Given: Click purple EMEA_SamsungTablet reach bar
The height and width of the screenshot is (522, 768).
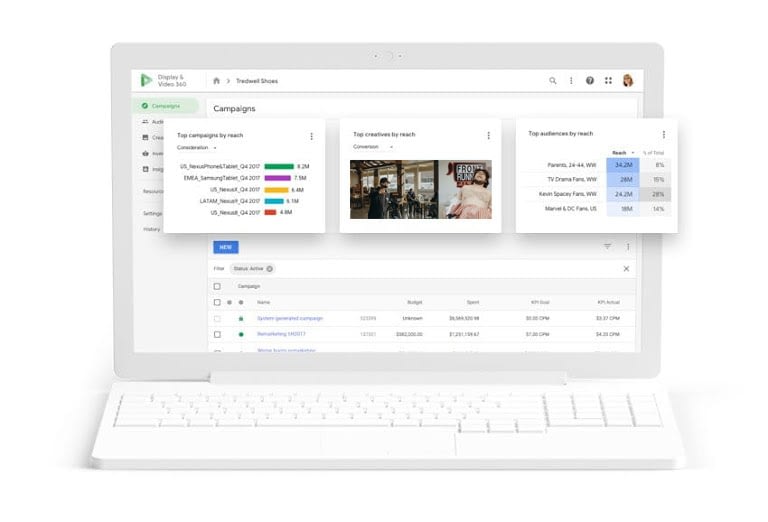Looking at the screenshot, I should point(278,178).
